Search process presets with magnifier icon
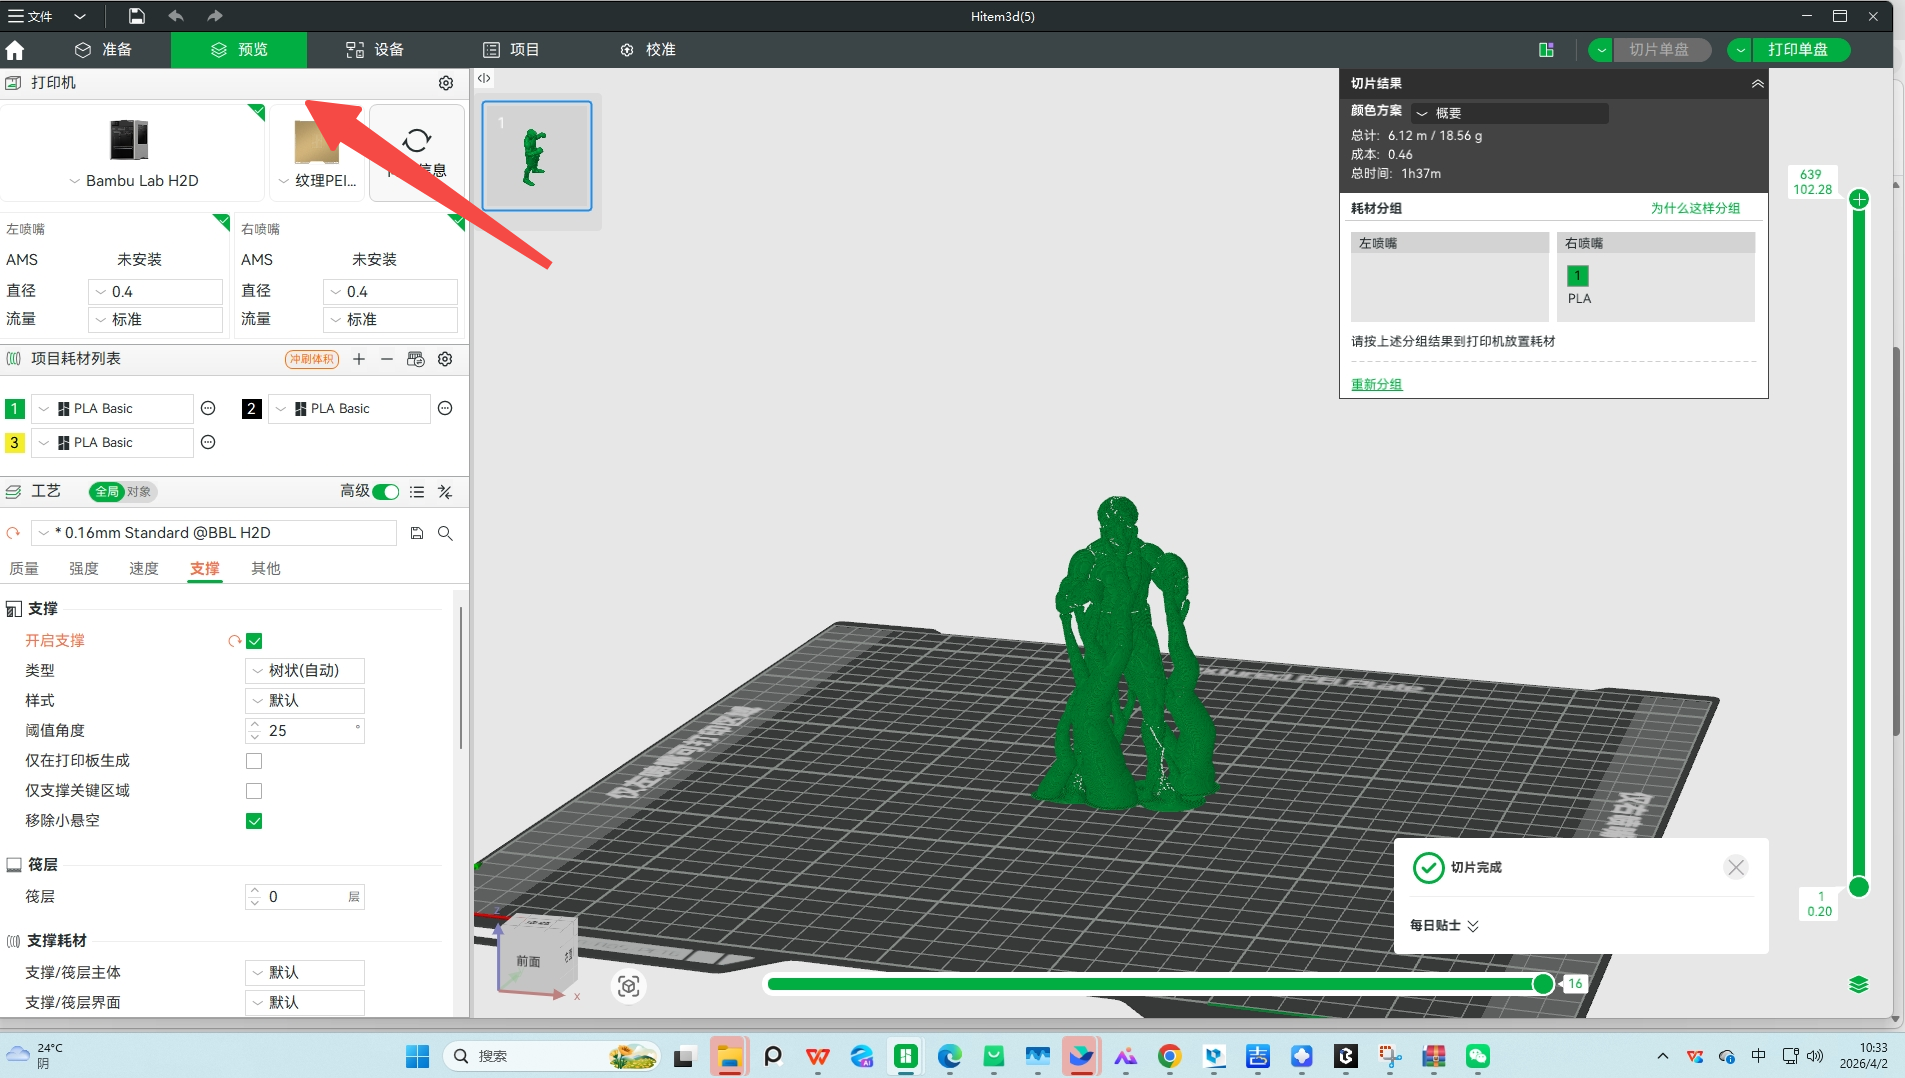 [x=444, y=533]
